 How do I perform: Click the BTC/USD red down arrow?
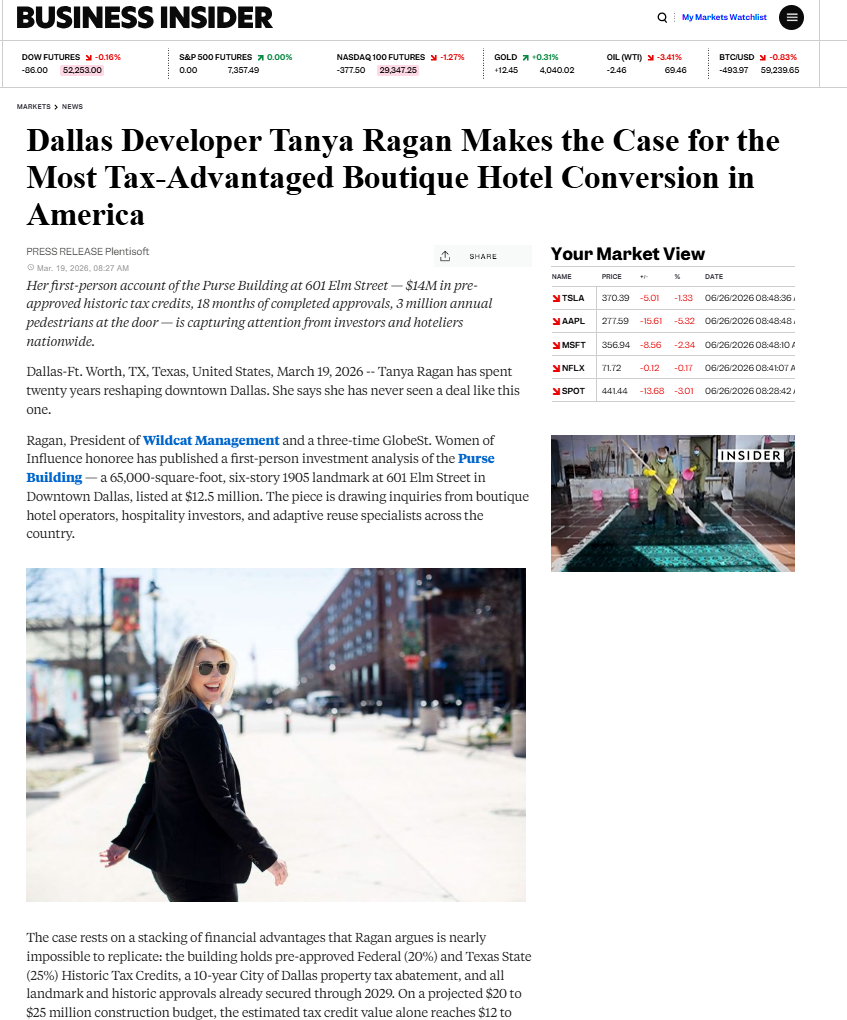(x=762, y=58)
